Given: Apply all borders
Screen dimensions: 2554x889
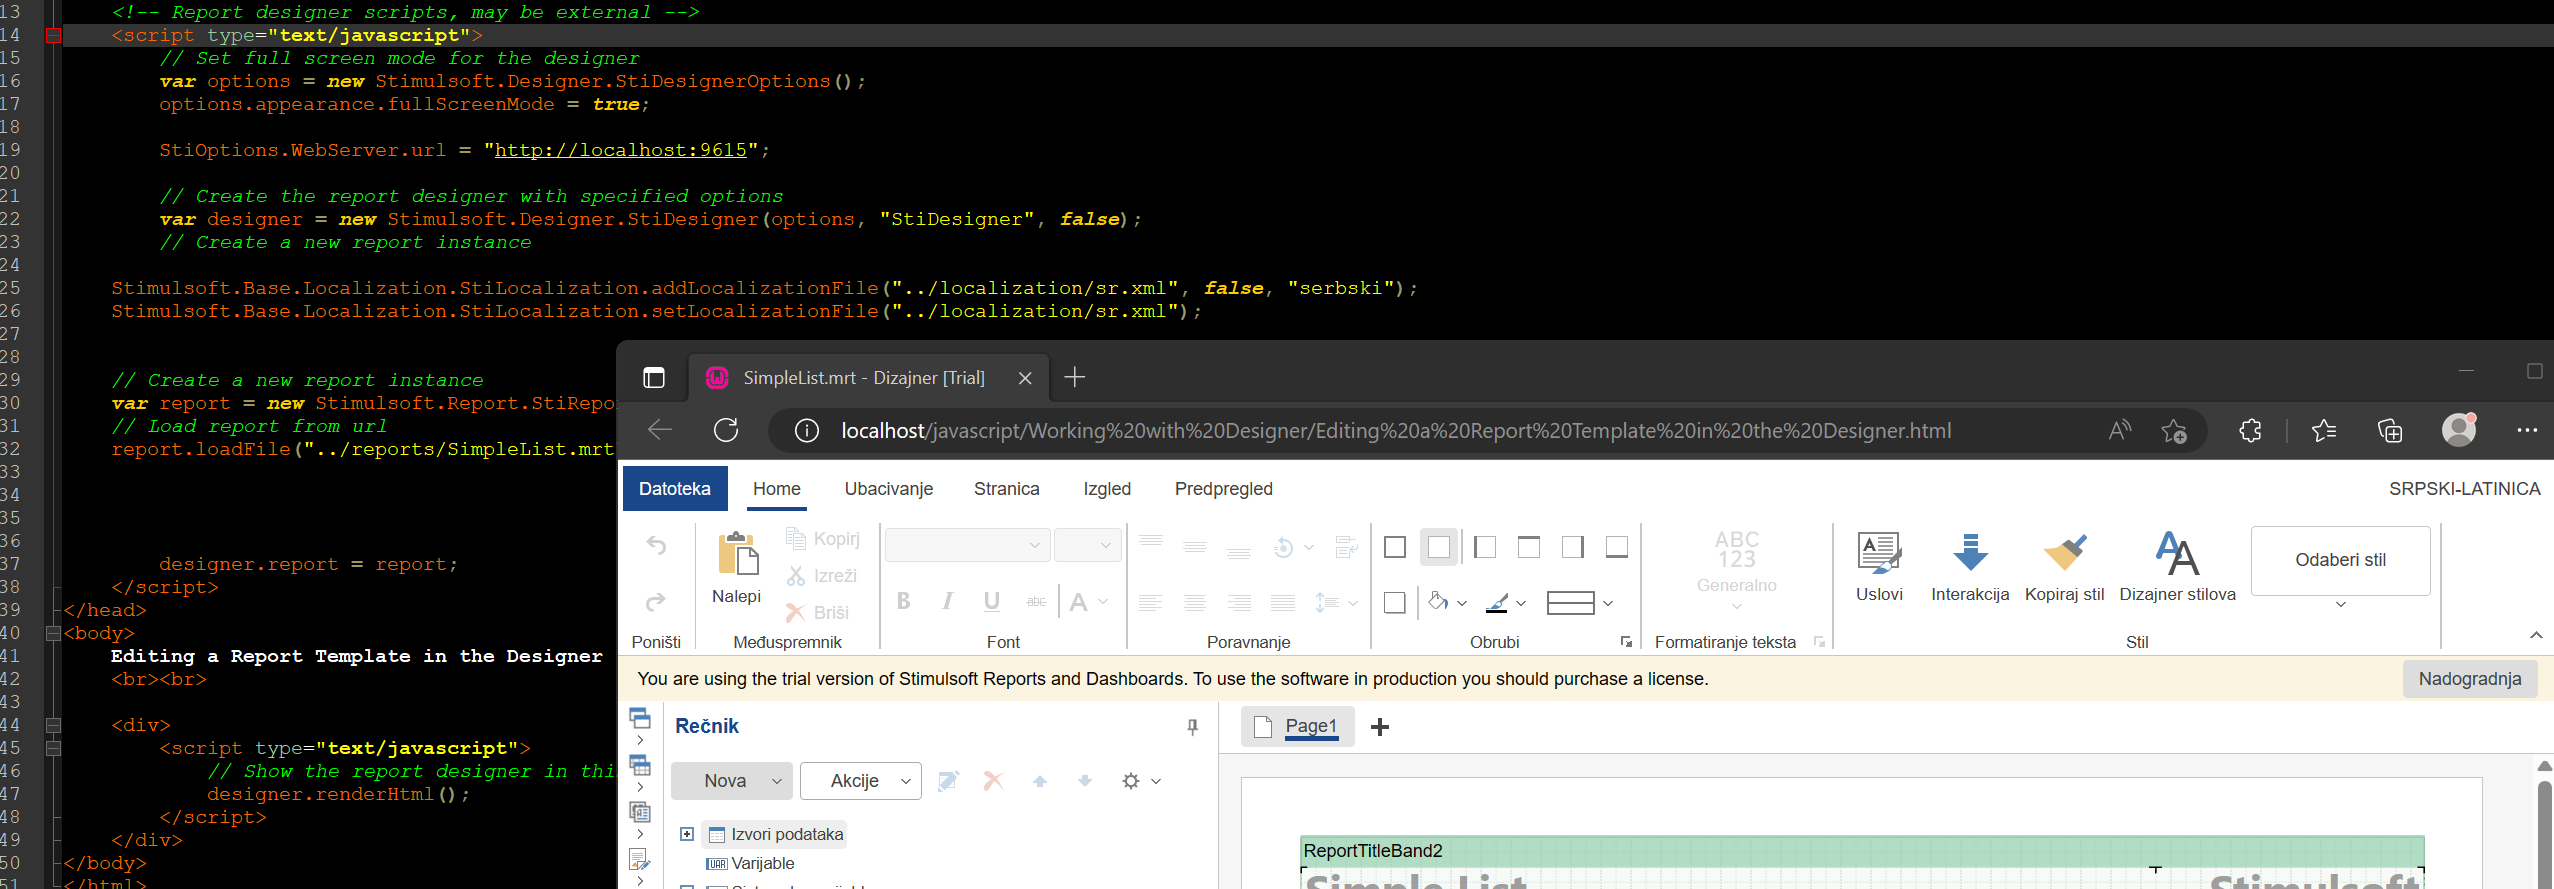Looking at the screenshot, I should tap(1395, 547).
